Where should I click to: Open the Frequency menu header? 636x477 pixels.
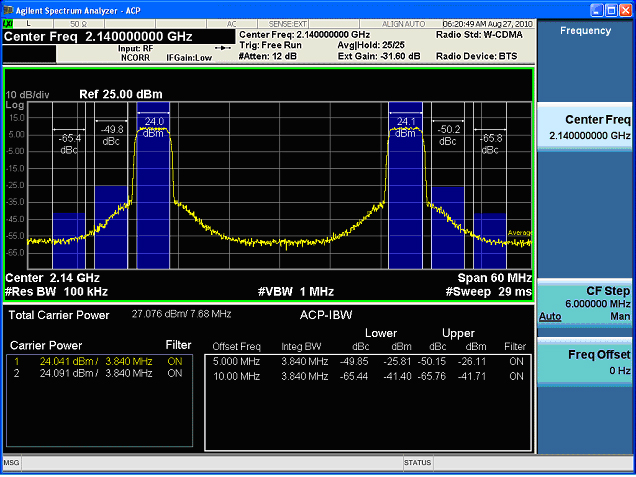click(585, 31)
